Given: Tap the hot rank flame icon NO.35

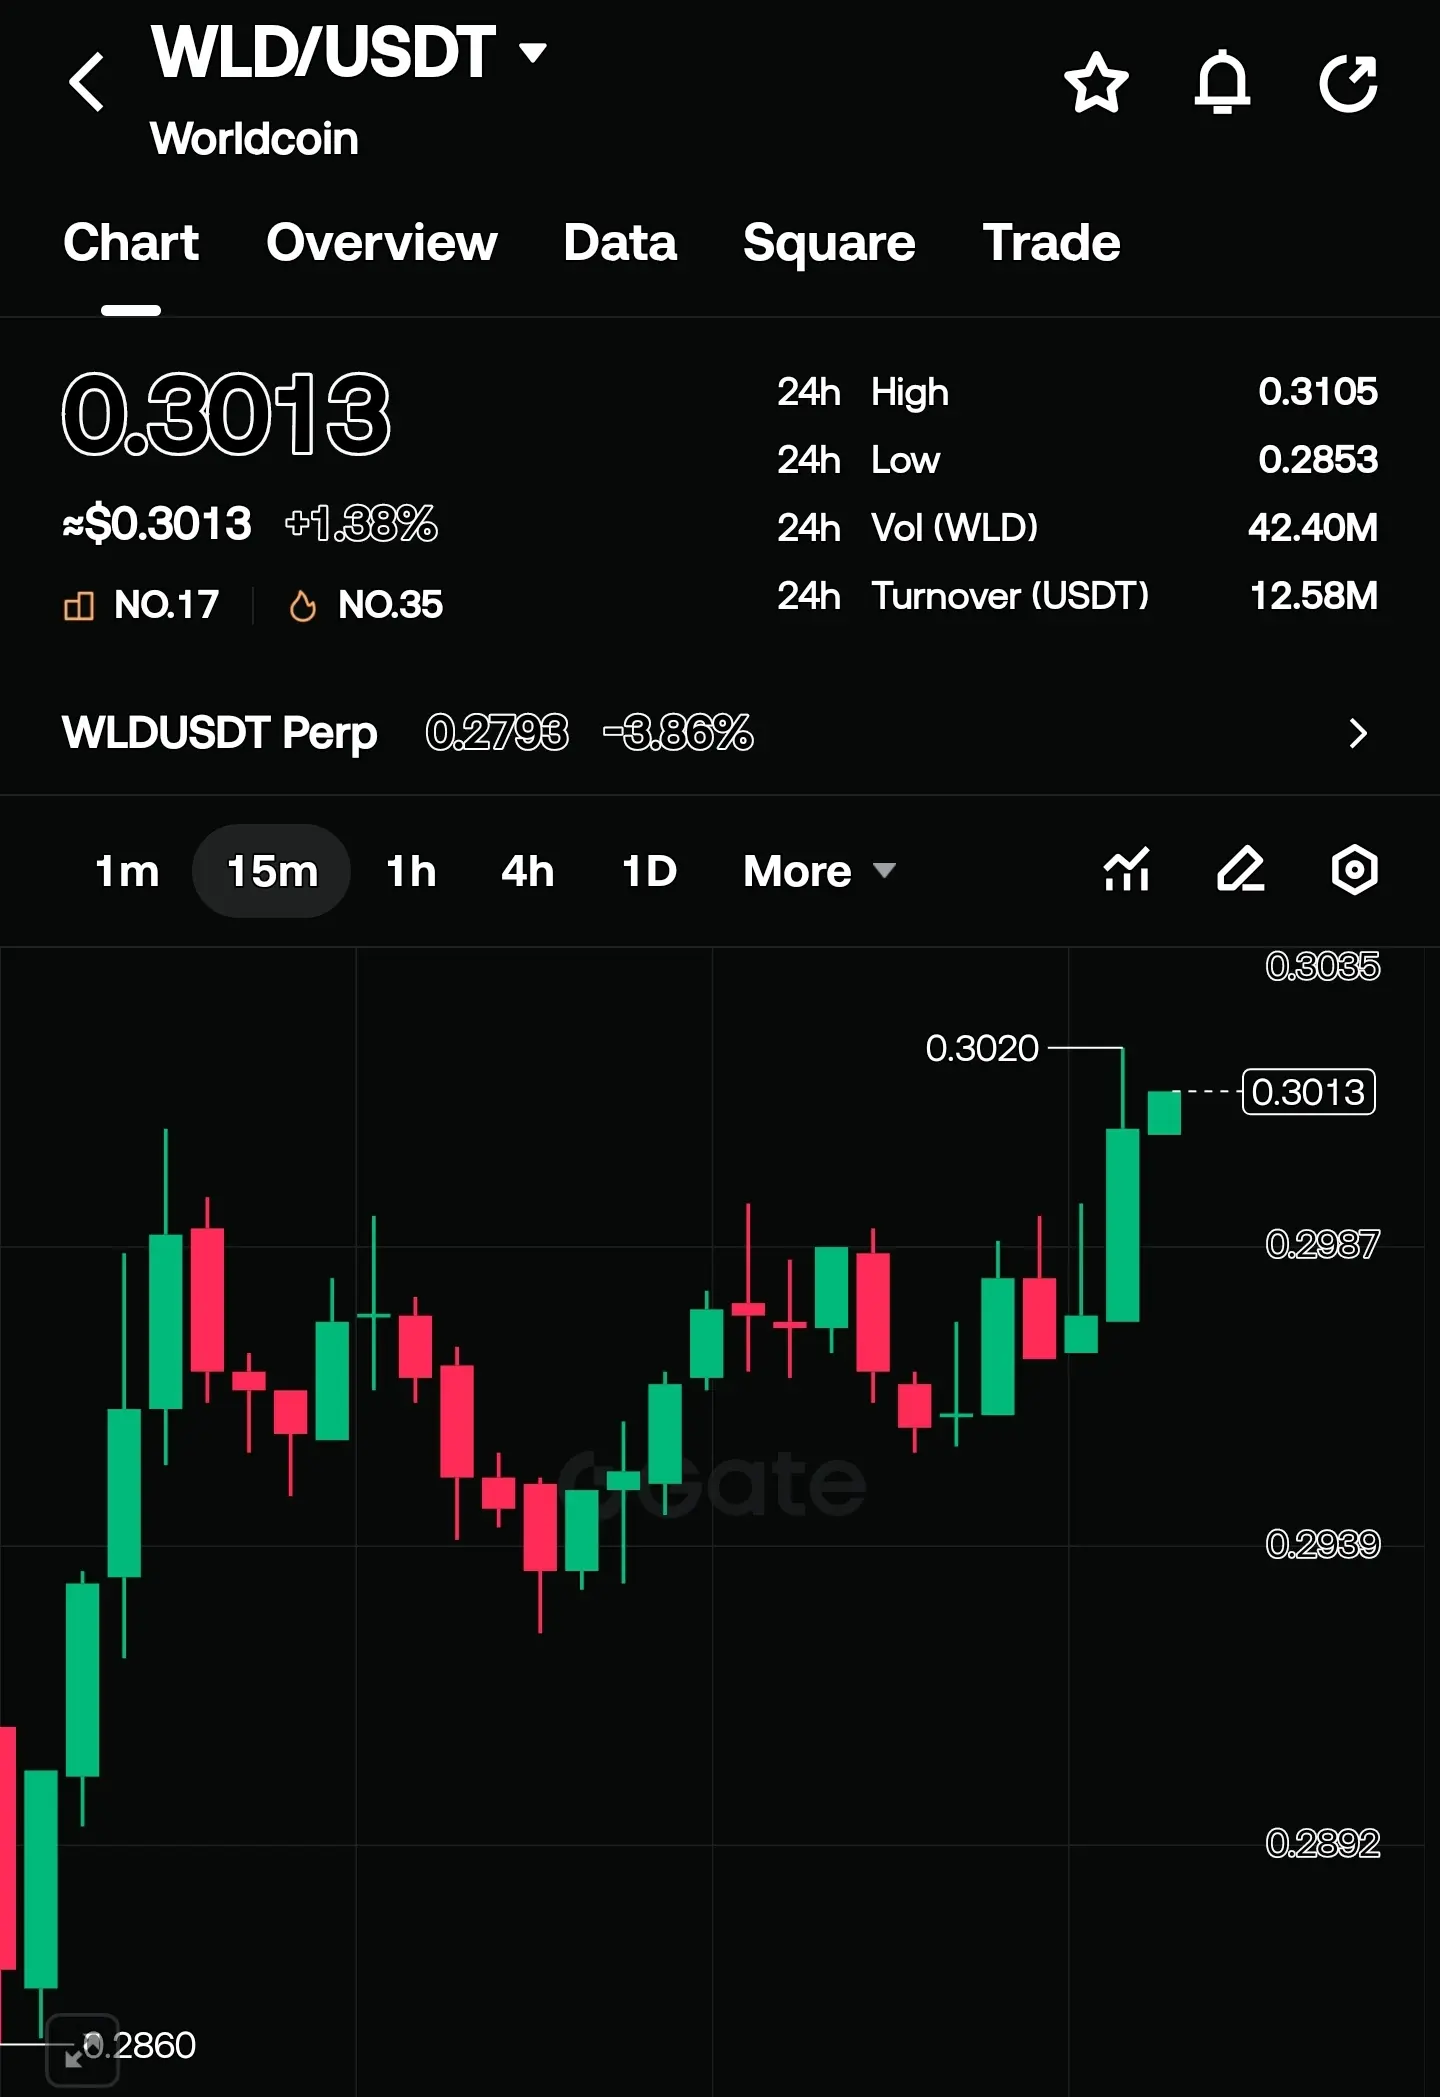Looking at the screenshot, I should pos(302,605).
